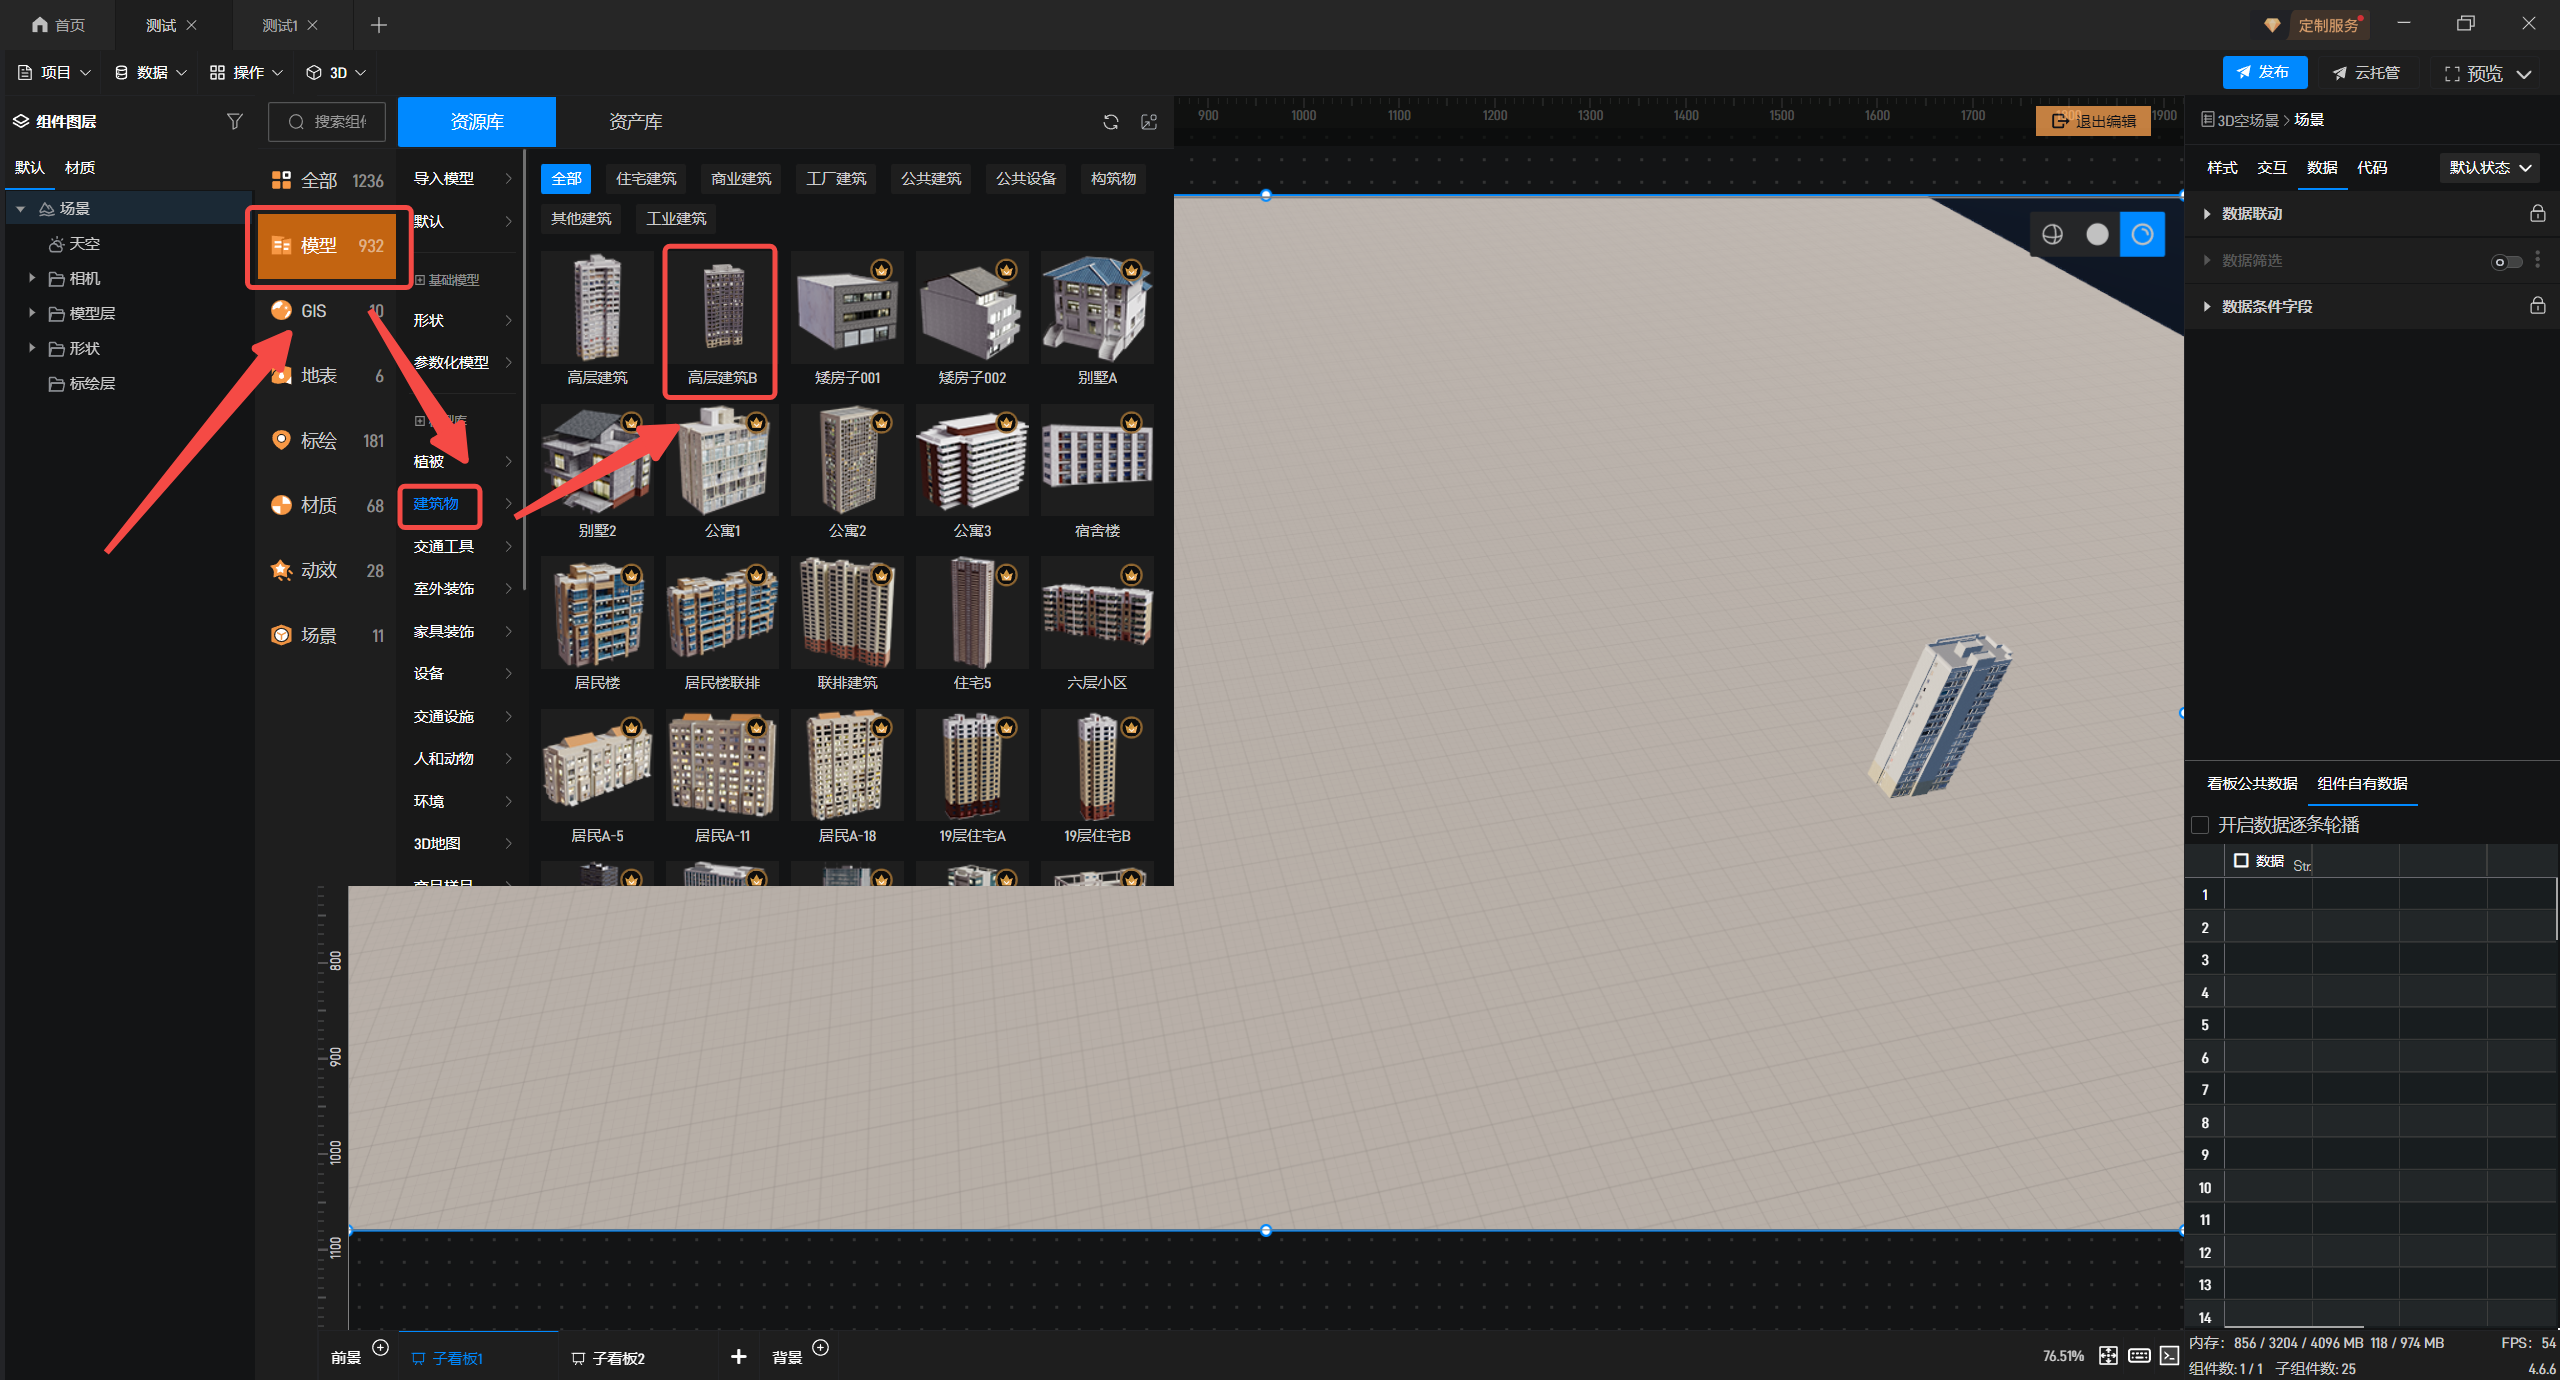Open the 默认状态 dropdown
Viewport: 2560px width, 1380px height.
click(x=2489, y=168)
